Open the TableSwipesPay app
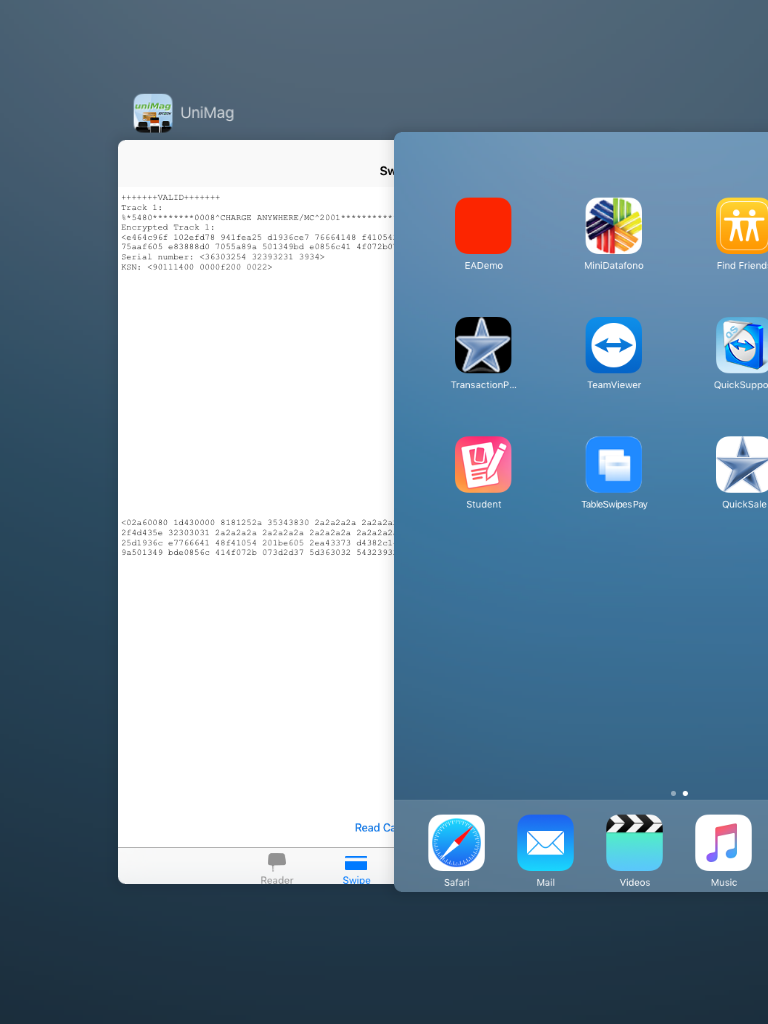 pos(613,464)
